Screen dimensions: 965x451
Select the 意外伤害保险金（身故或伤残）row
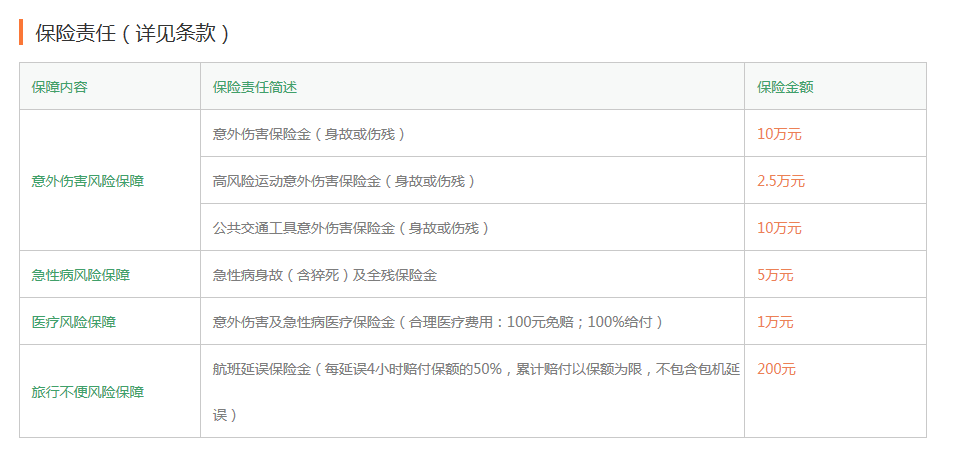click(x=309, y=134)
